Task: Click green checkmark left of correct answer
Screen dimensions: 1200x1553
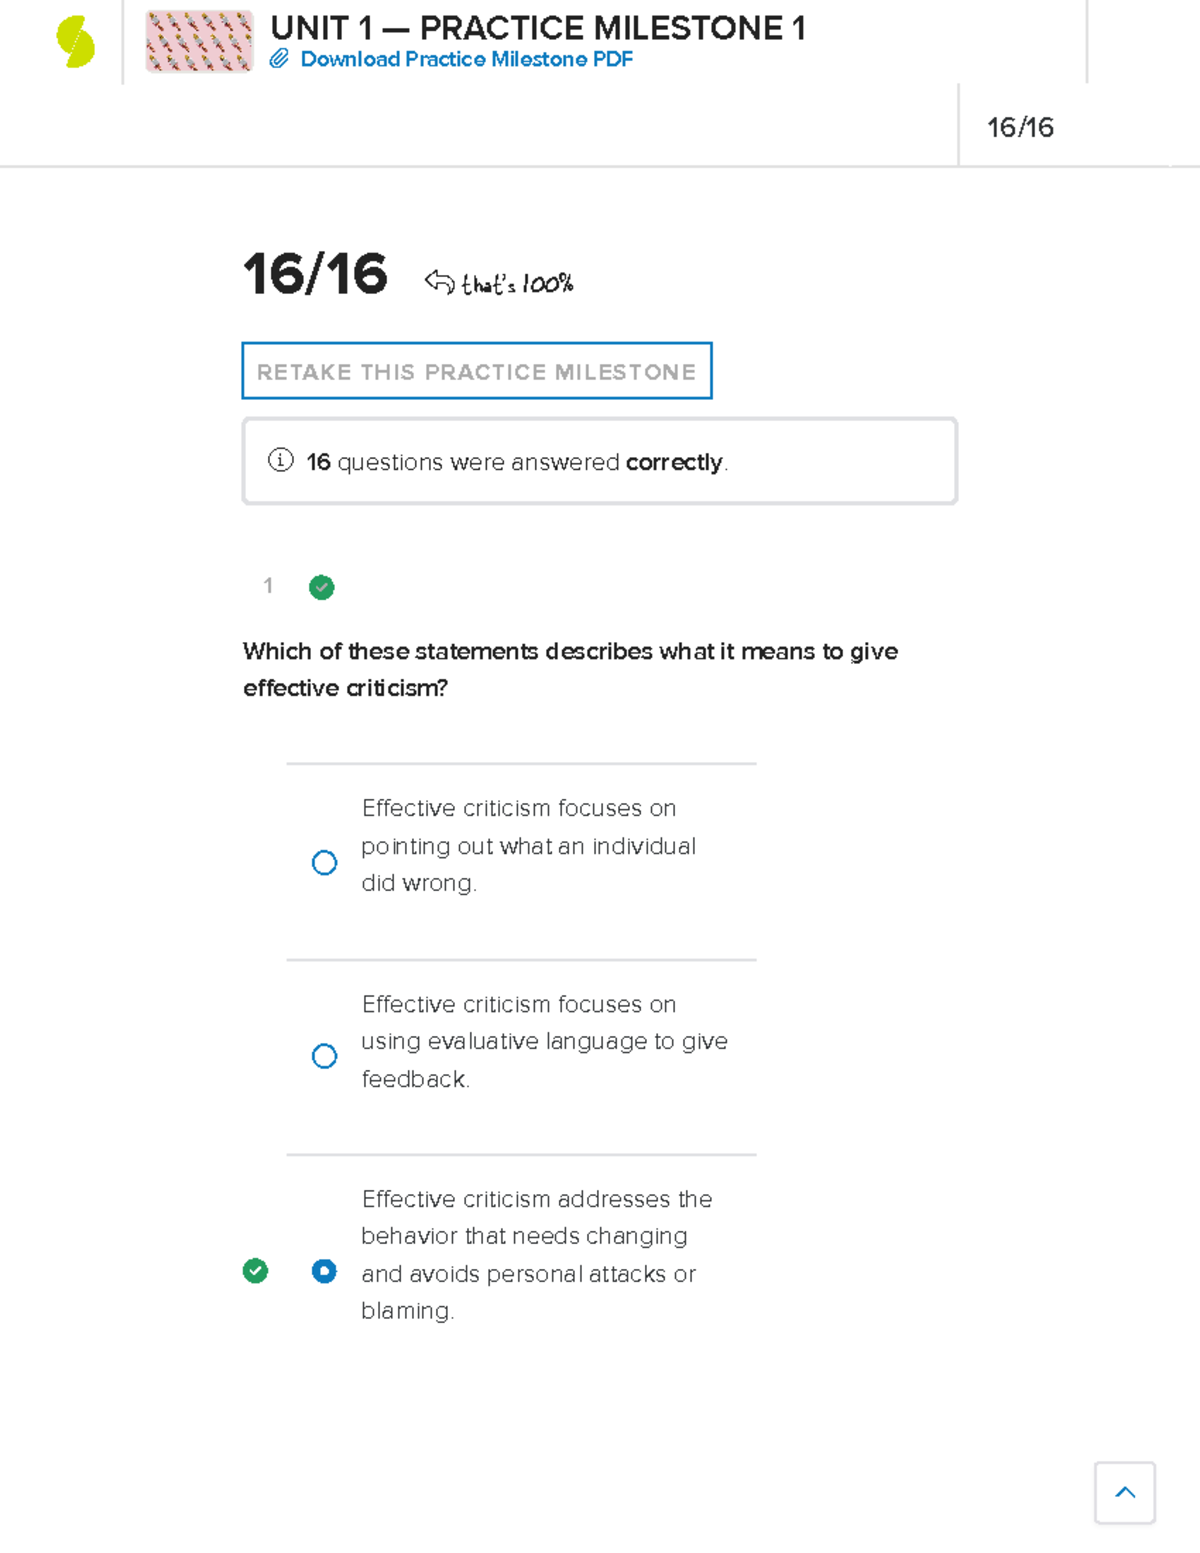Action: click(x=255, y=1271)
